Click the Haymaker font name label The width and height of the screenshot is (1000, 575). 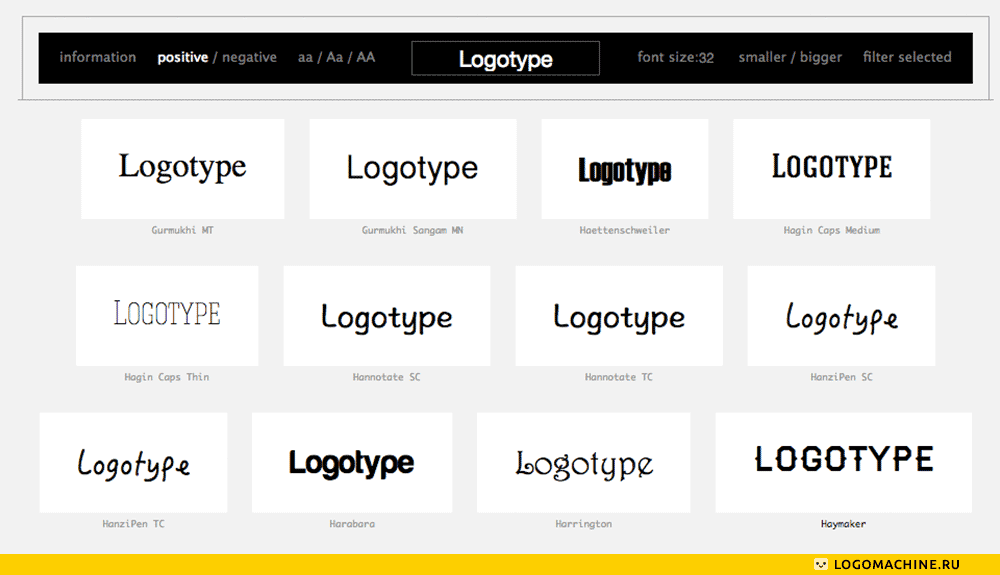click(844, 523)
